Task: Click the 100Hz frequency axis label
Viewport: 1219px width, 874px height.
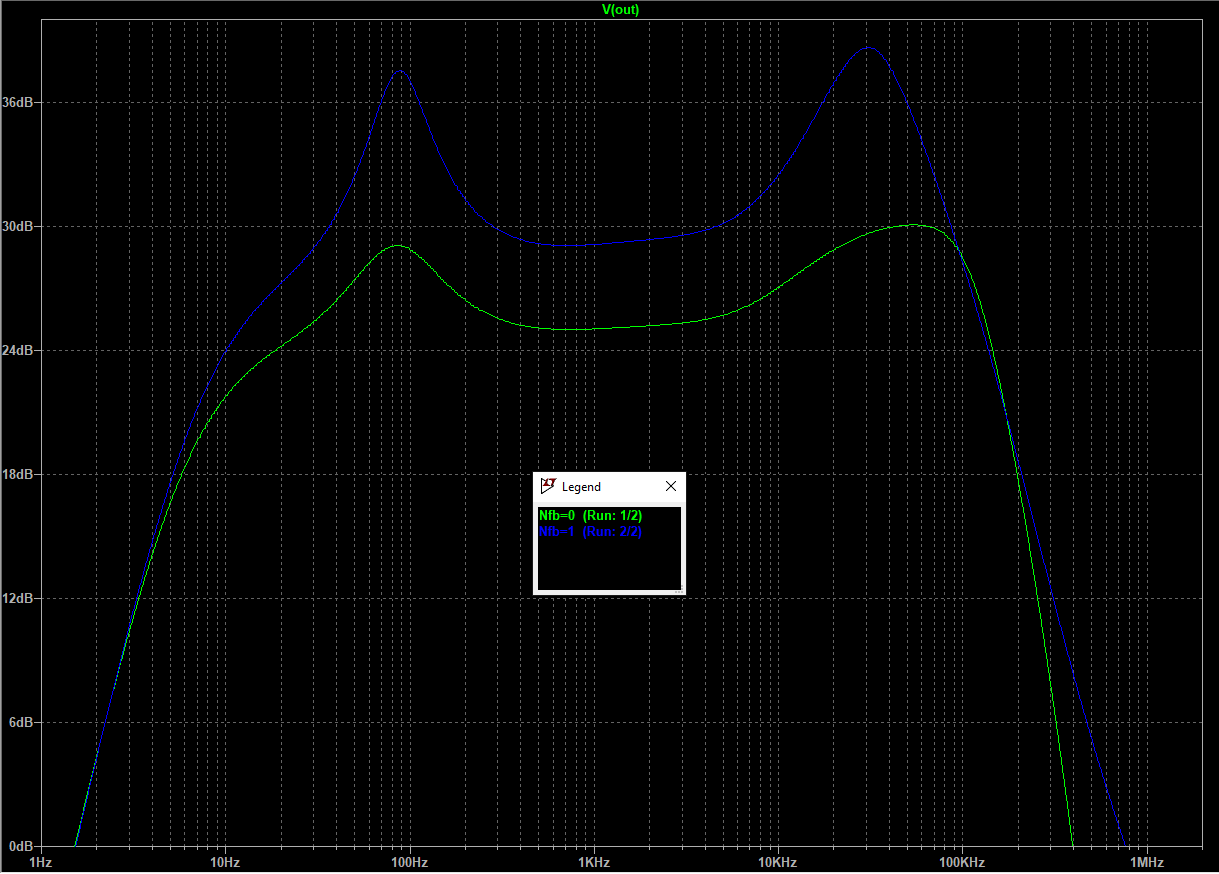Action: [x=409, y=862]
